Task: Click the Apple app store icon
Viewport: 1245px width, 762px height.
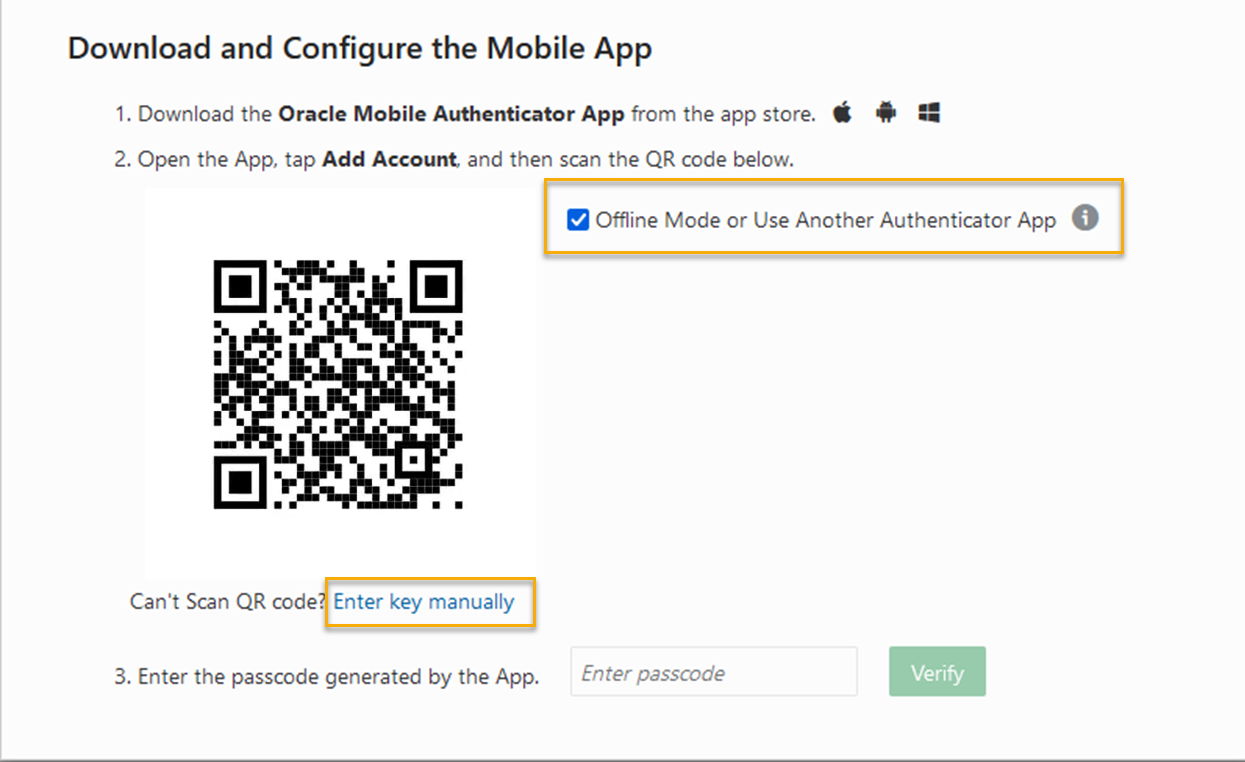Action: [843, 113]
